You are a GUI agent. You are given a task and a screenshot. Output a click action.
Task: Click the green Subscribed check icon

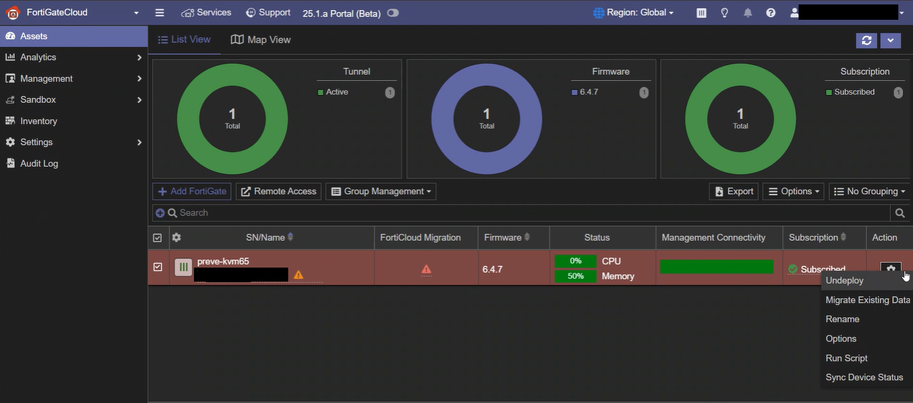click(x=792, y=269)
